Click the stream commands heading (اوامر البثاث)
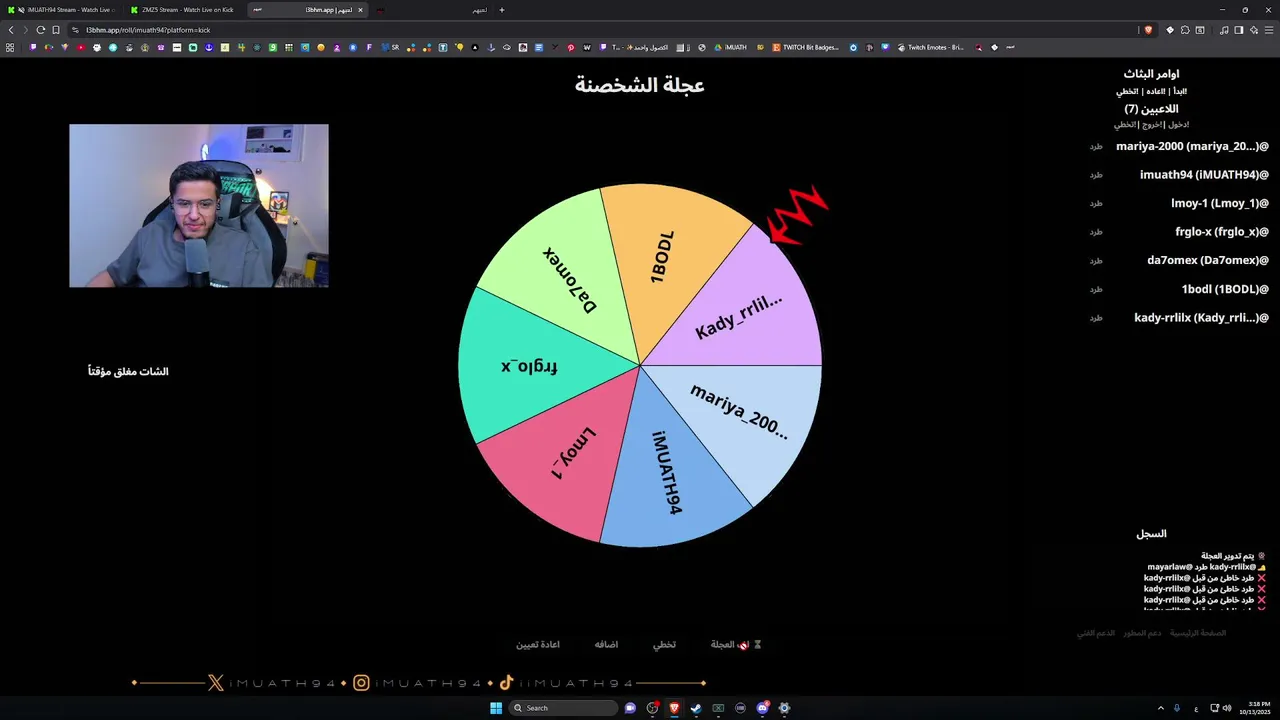This screenshot has height=720, width=1280. click(1151, 74)
